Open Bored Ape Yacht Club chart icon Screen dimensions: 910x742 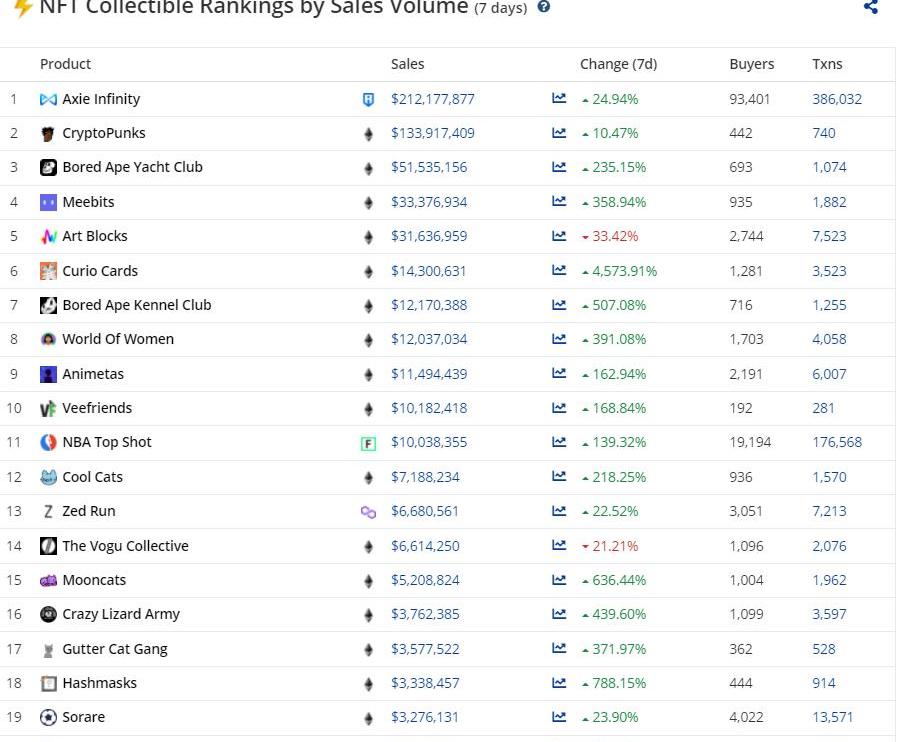pos(559,167)
